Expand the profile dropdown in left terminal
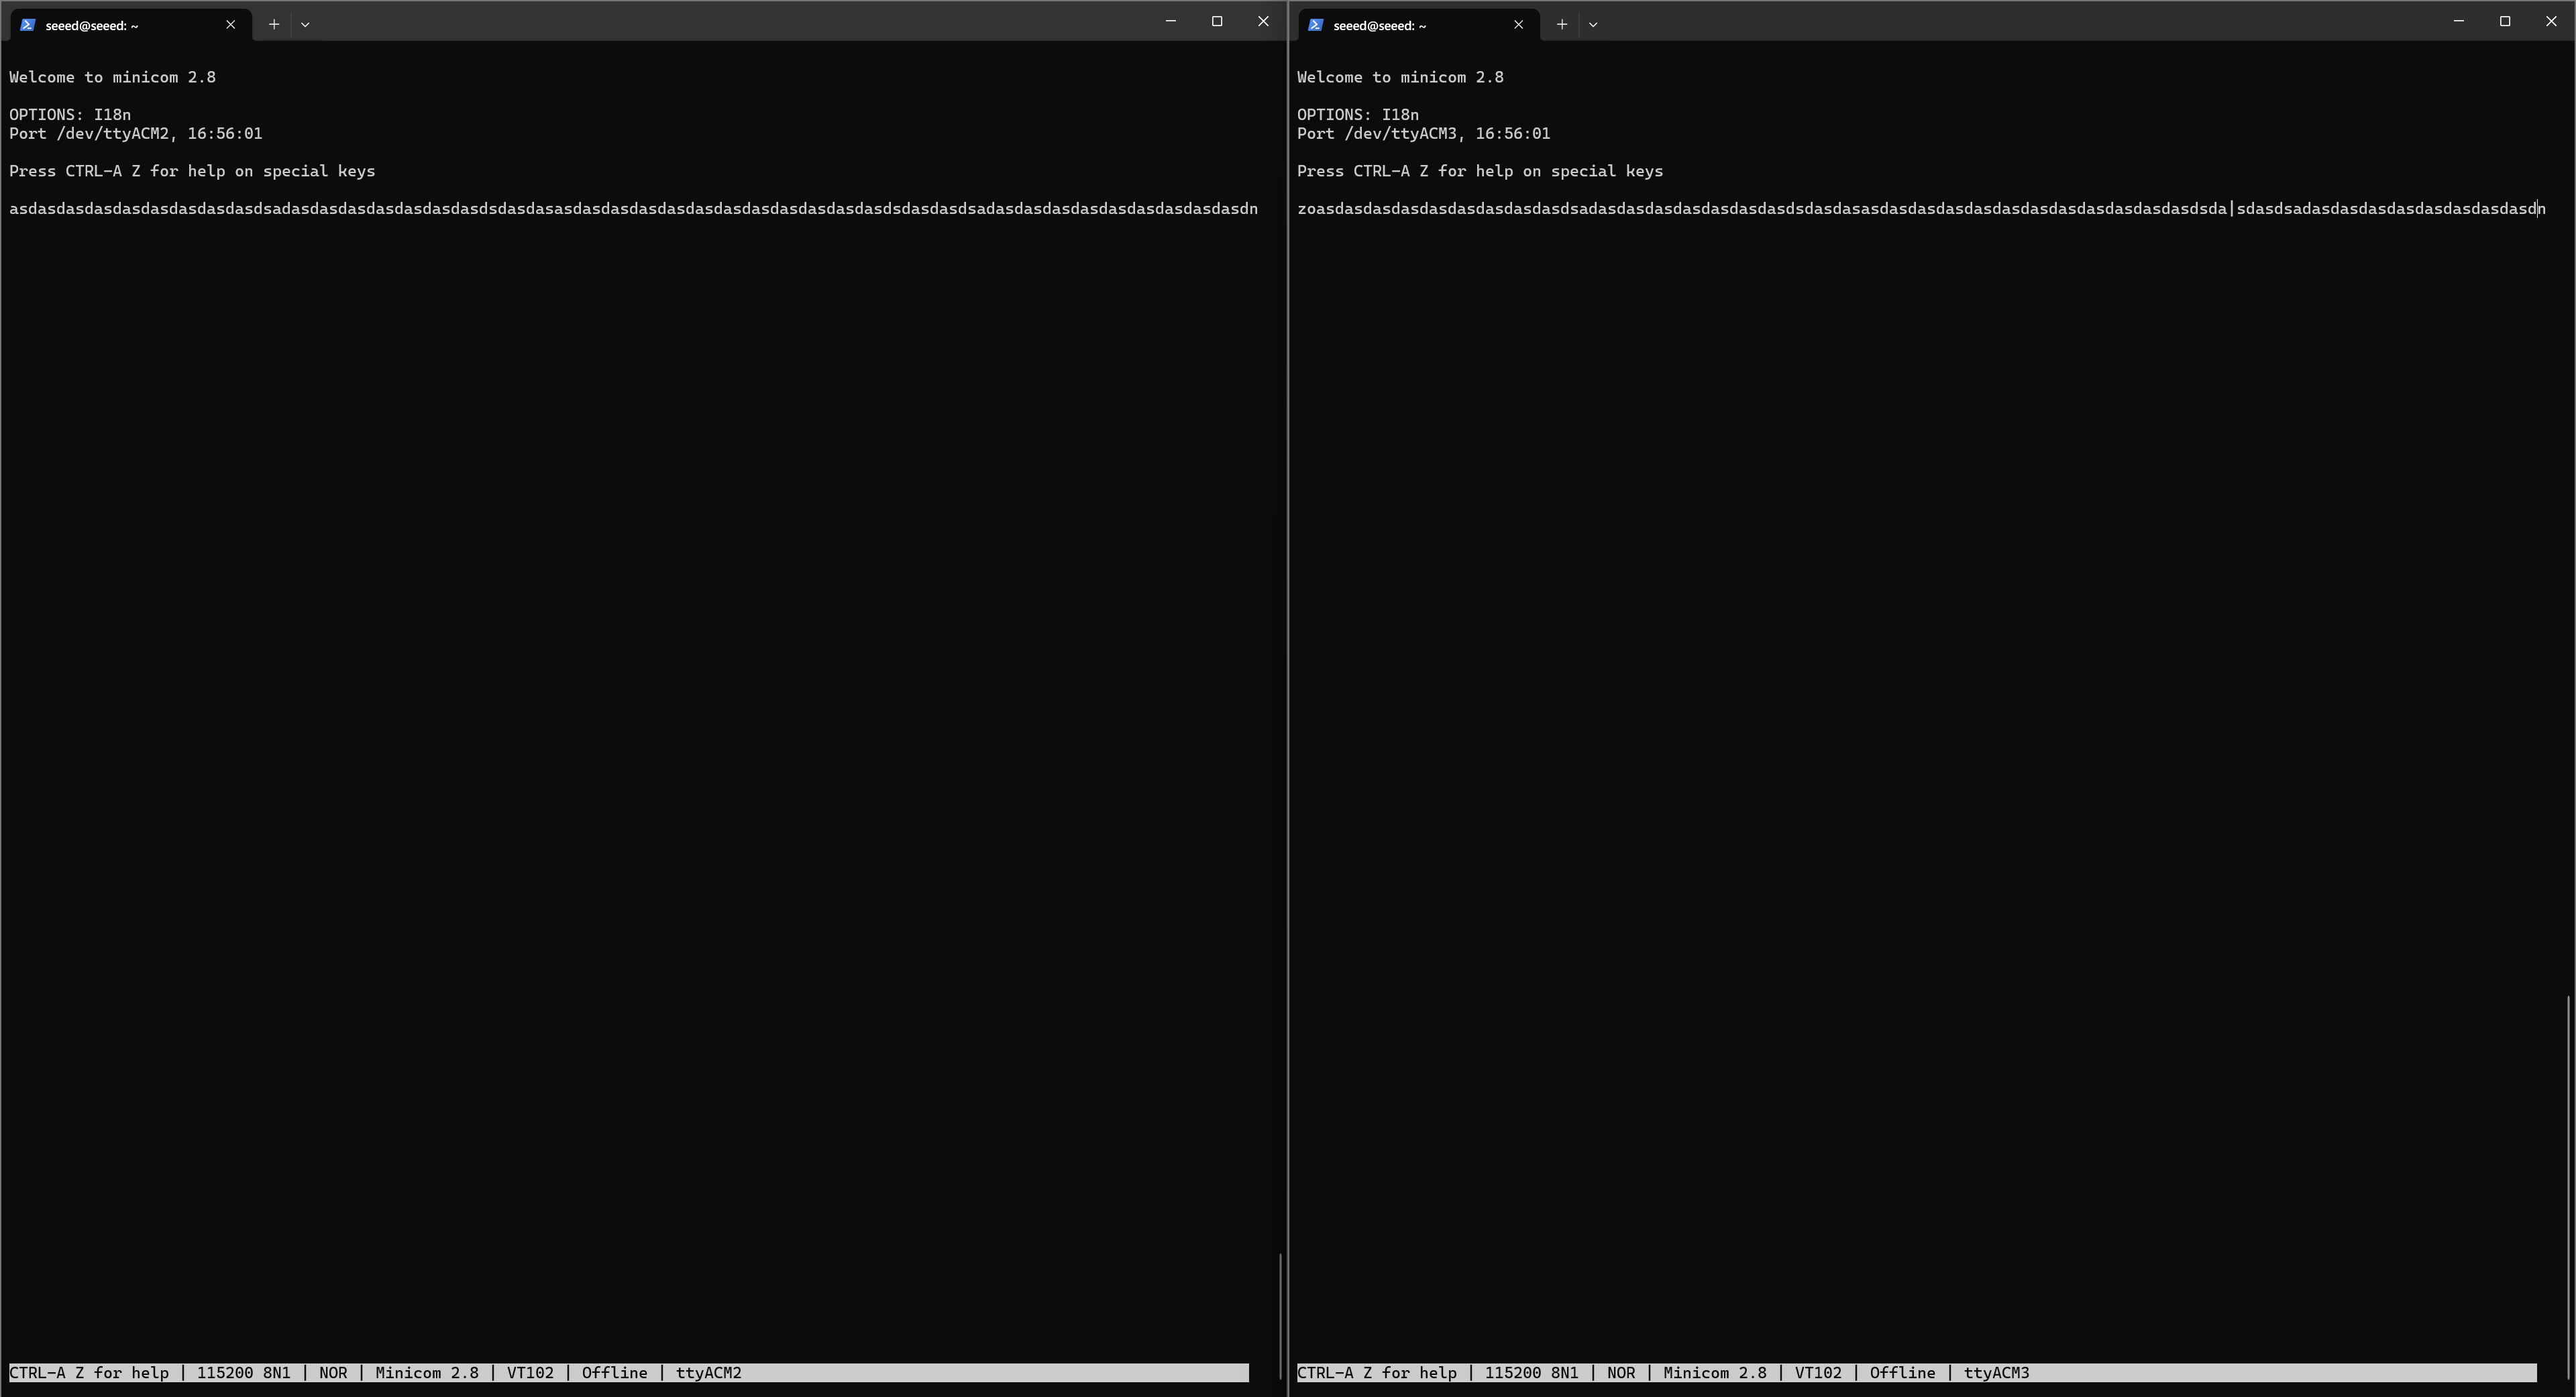Screen dimensions: 2576x1397 coord(305,25)
